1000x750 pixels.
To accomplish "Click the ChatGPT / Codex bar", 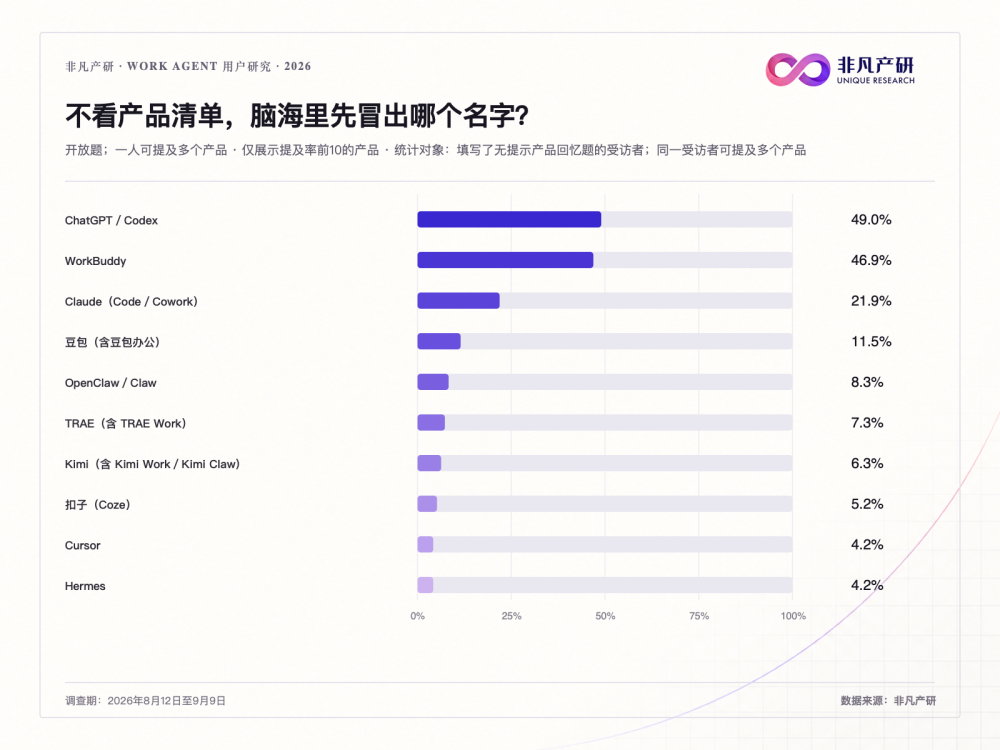I will (509, 219).
